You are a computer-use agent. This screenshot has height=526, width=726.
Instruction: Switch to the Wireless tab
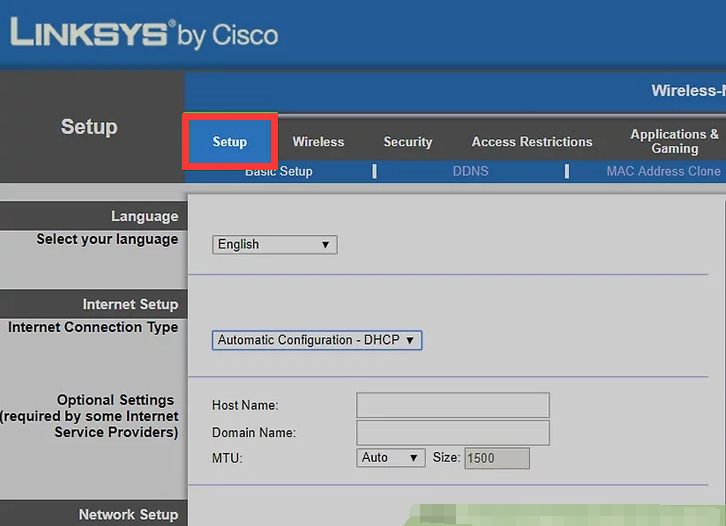click(318, 142)
